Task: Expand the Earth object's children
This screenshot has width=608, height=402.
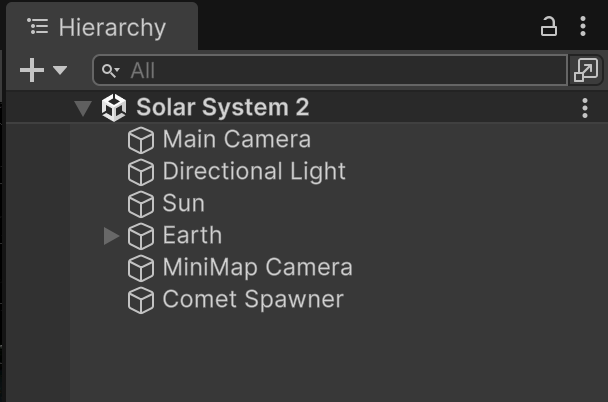Action: pos(111,236)
